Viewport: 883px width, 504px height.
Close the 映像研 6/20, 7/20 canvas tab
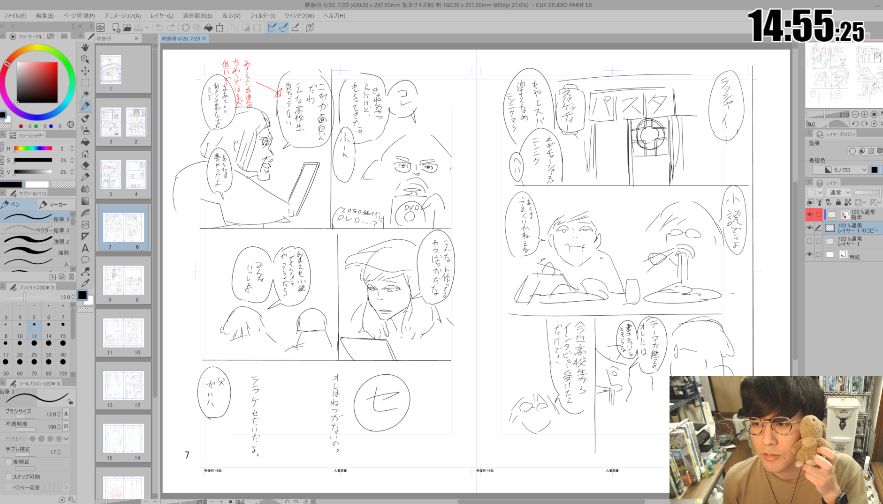(204, 38)
